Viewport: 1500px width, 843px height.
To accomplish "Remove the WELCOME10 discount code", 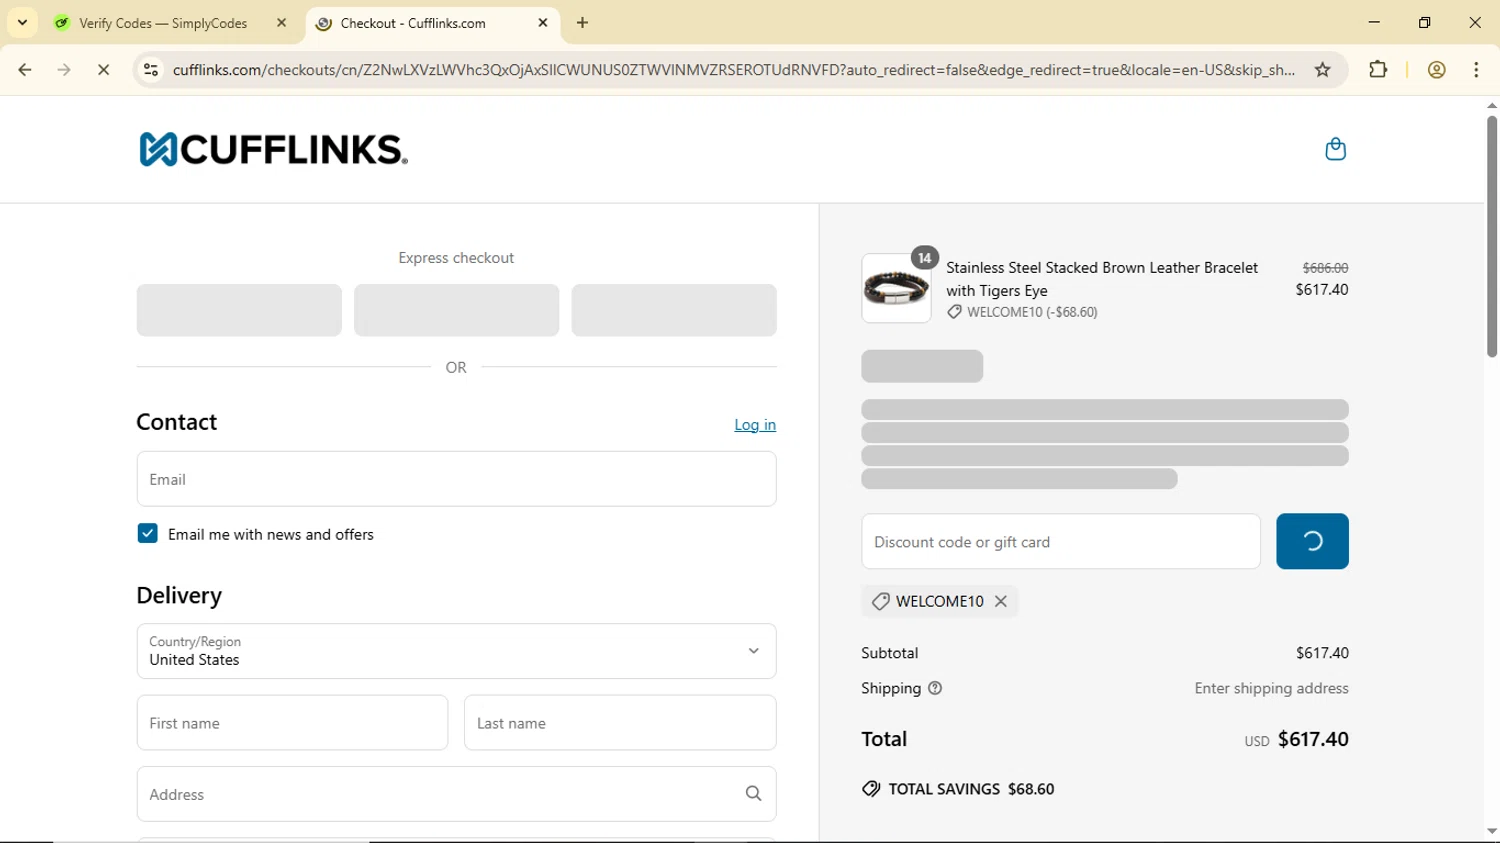I will [1001, 601].
